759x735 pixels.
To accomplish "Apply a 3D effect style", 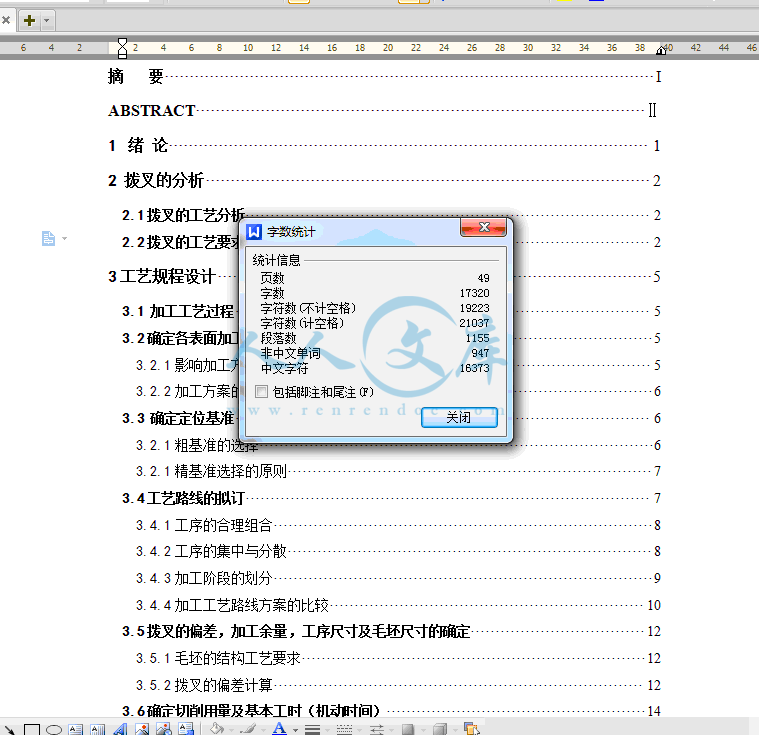I will pyautogui.click(x=440, y=730).
